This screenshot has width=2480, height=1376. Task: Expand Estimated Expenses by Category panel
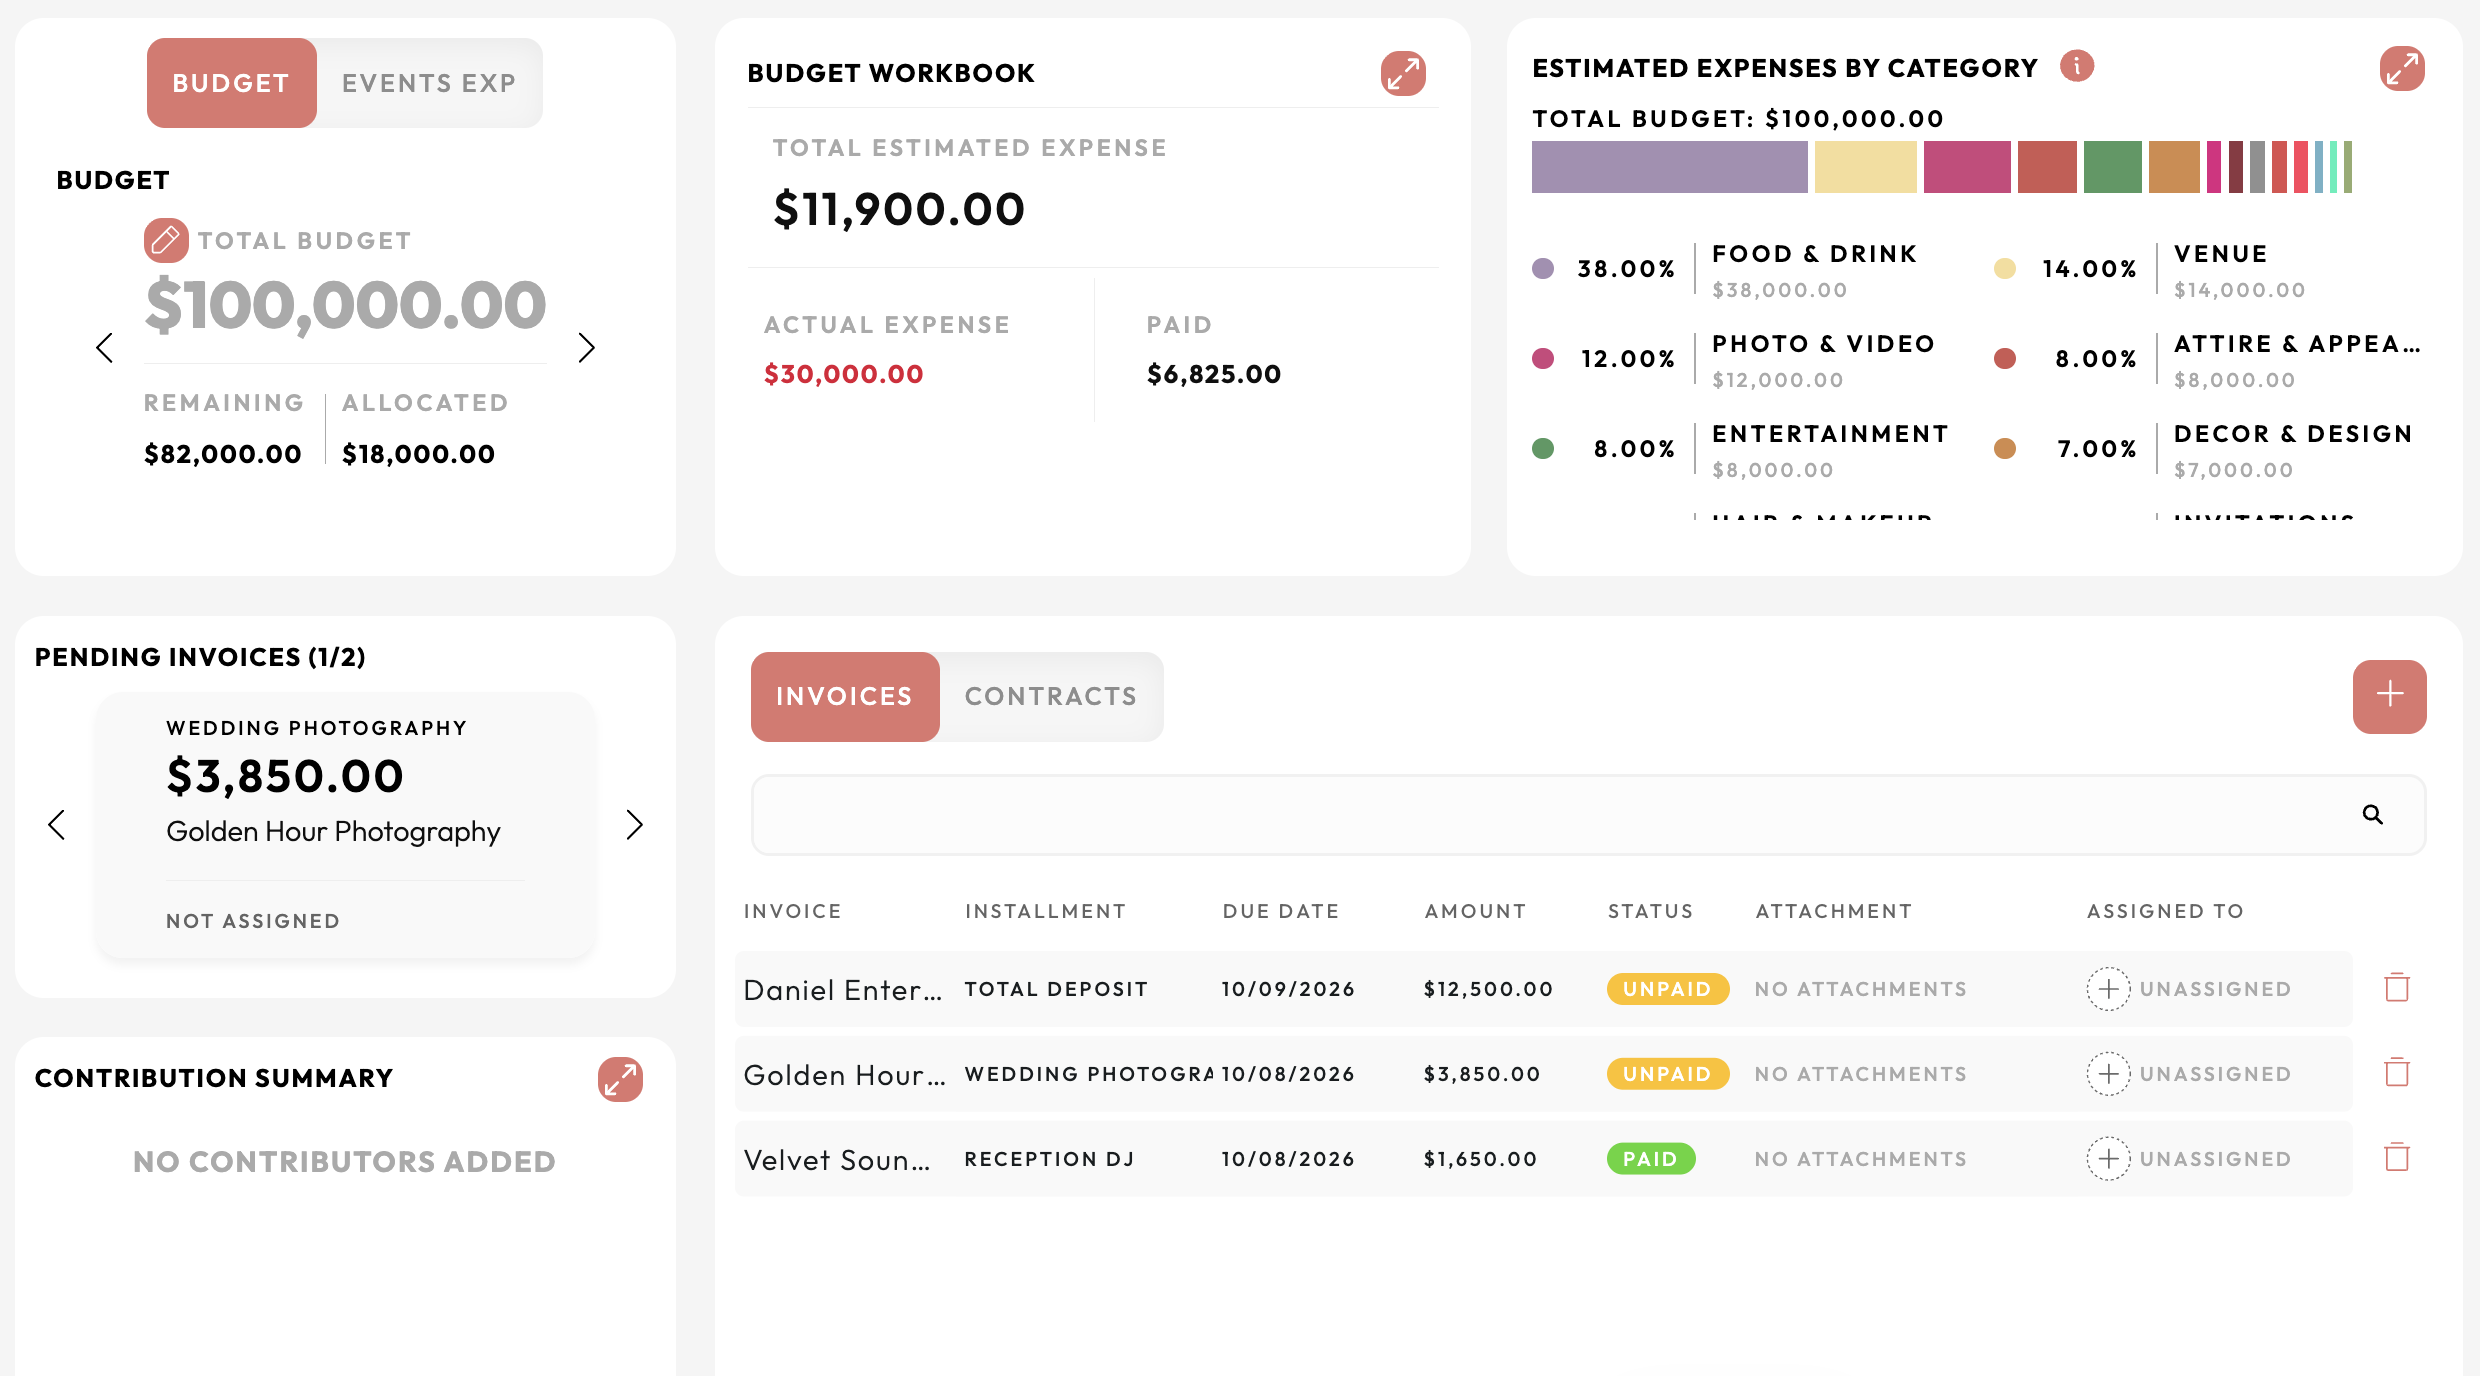click(x=2402, y=68)
